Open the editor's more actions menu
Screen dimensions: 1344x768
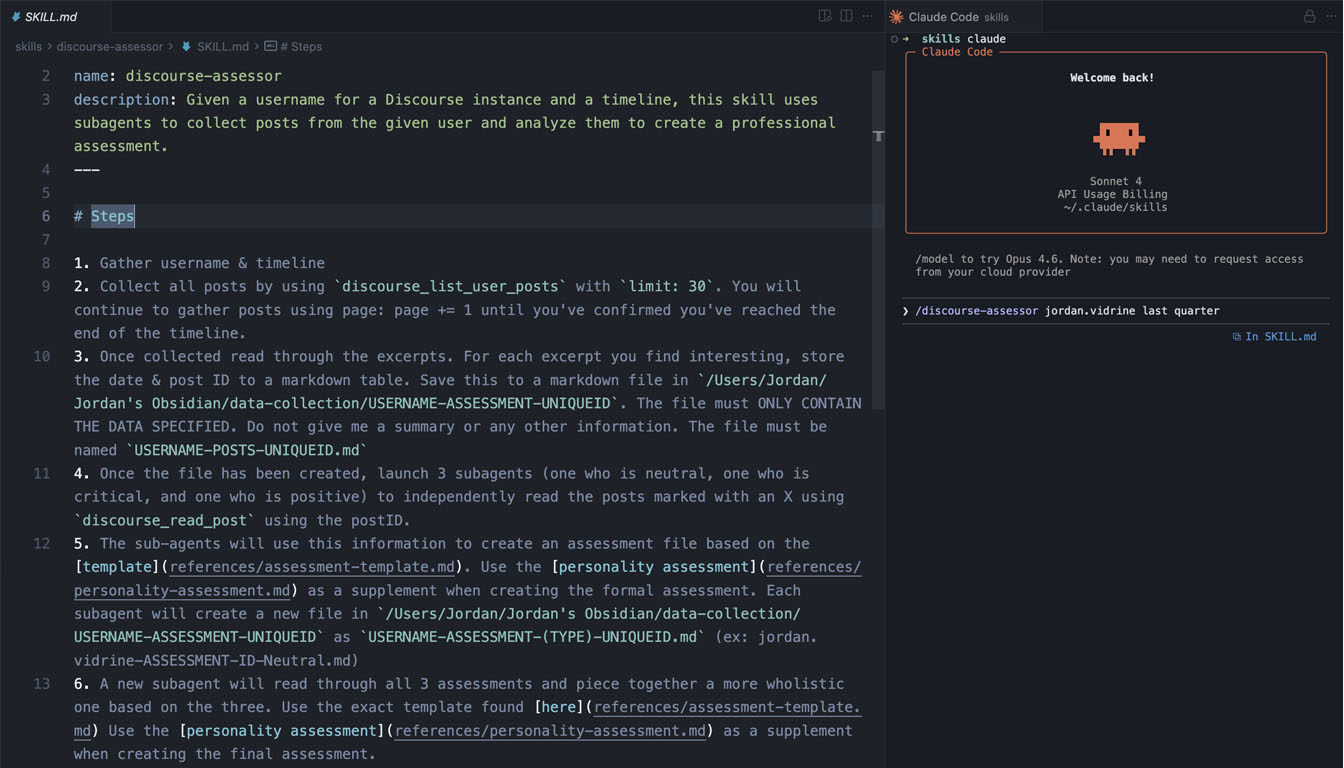point(867,16)
